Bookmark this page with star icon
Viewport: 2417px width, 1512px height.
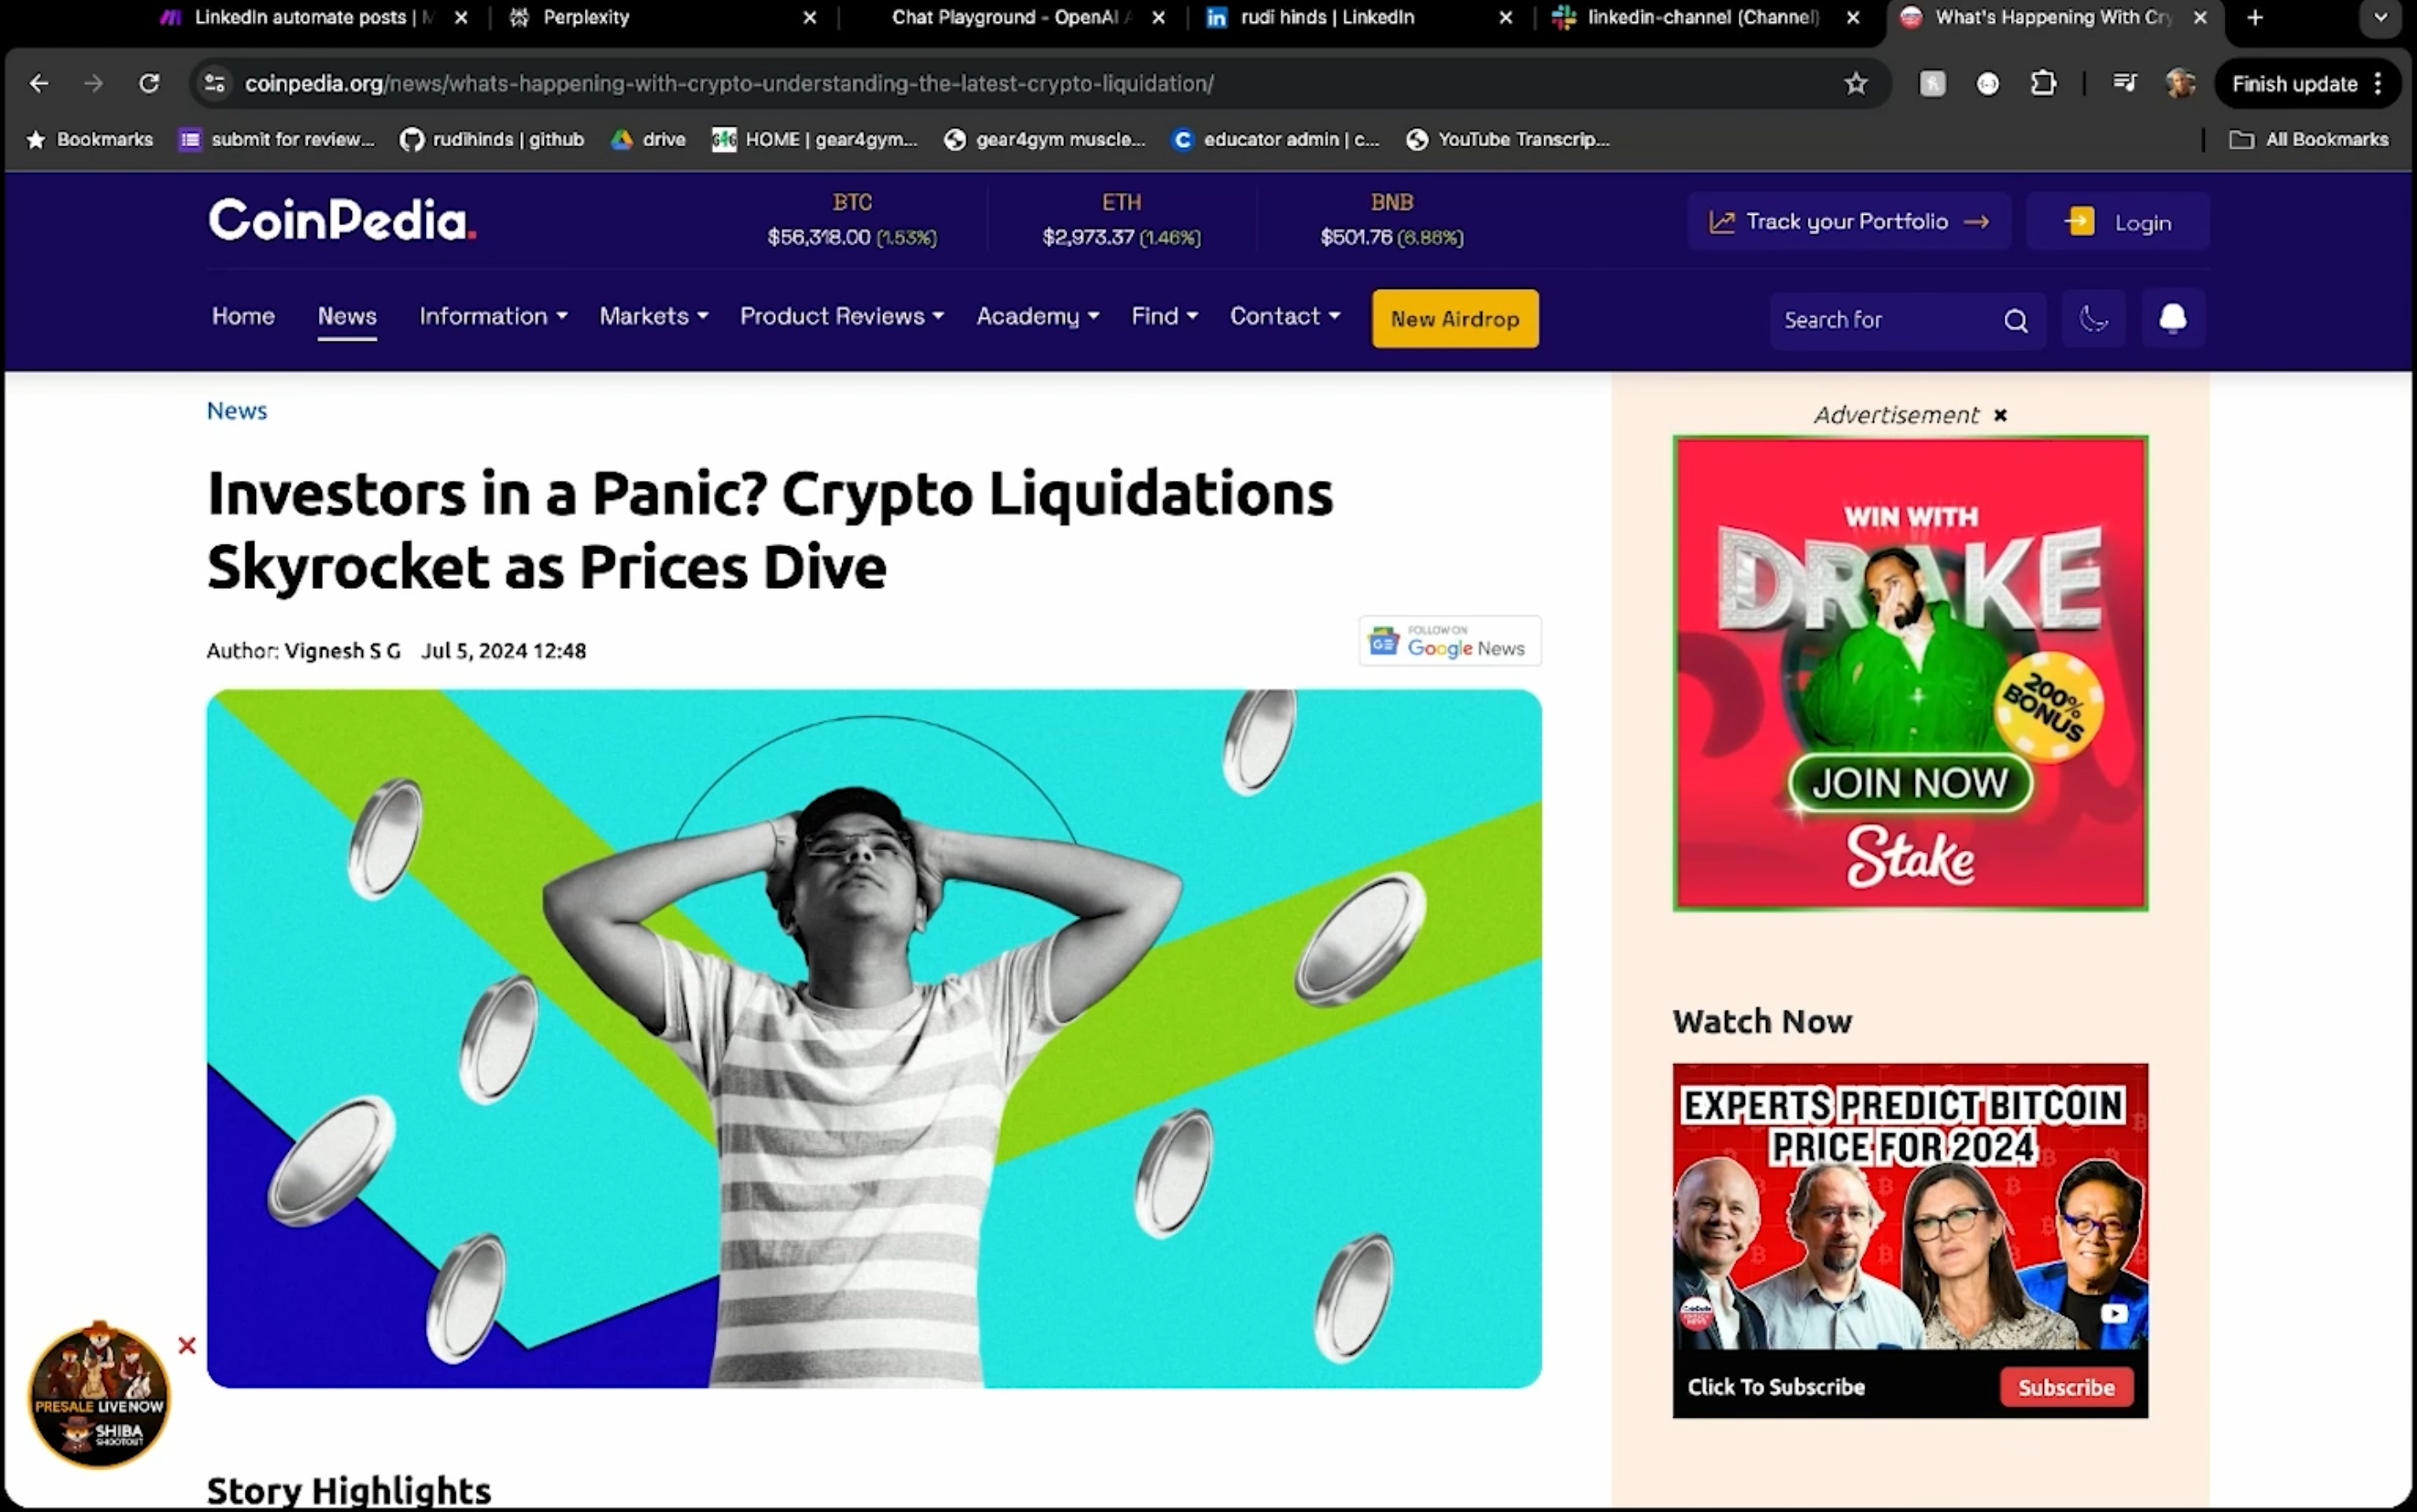click(1856, 83)
